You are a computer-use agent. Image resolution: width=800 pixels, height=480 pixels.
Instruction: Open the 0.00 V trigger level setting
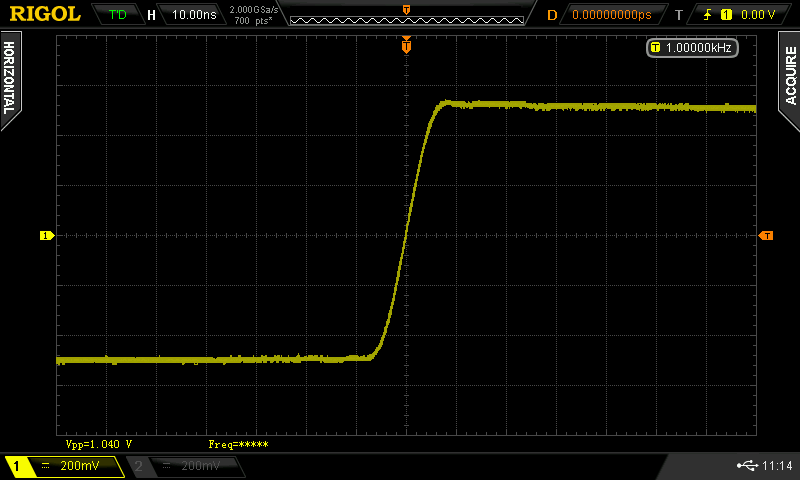pos(757,15)
